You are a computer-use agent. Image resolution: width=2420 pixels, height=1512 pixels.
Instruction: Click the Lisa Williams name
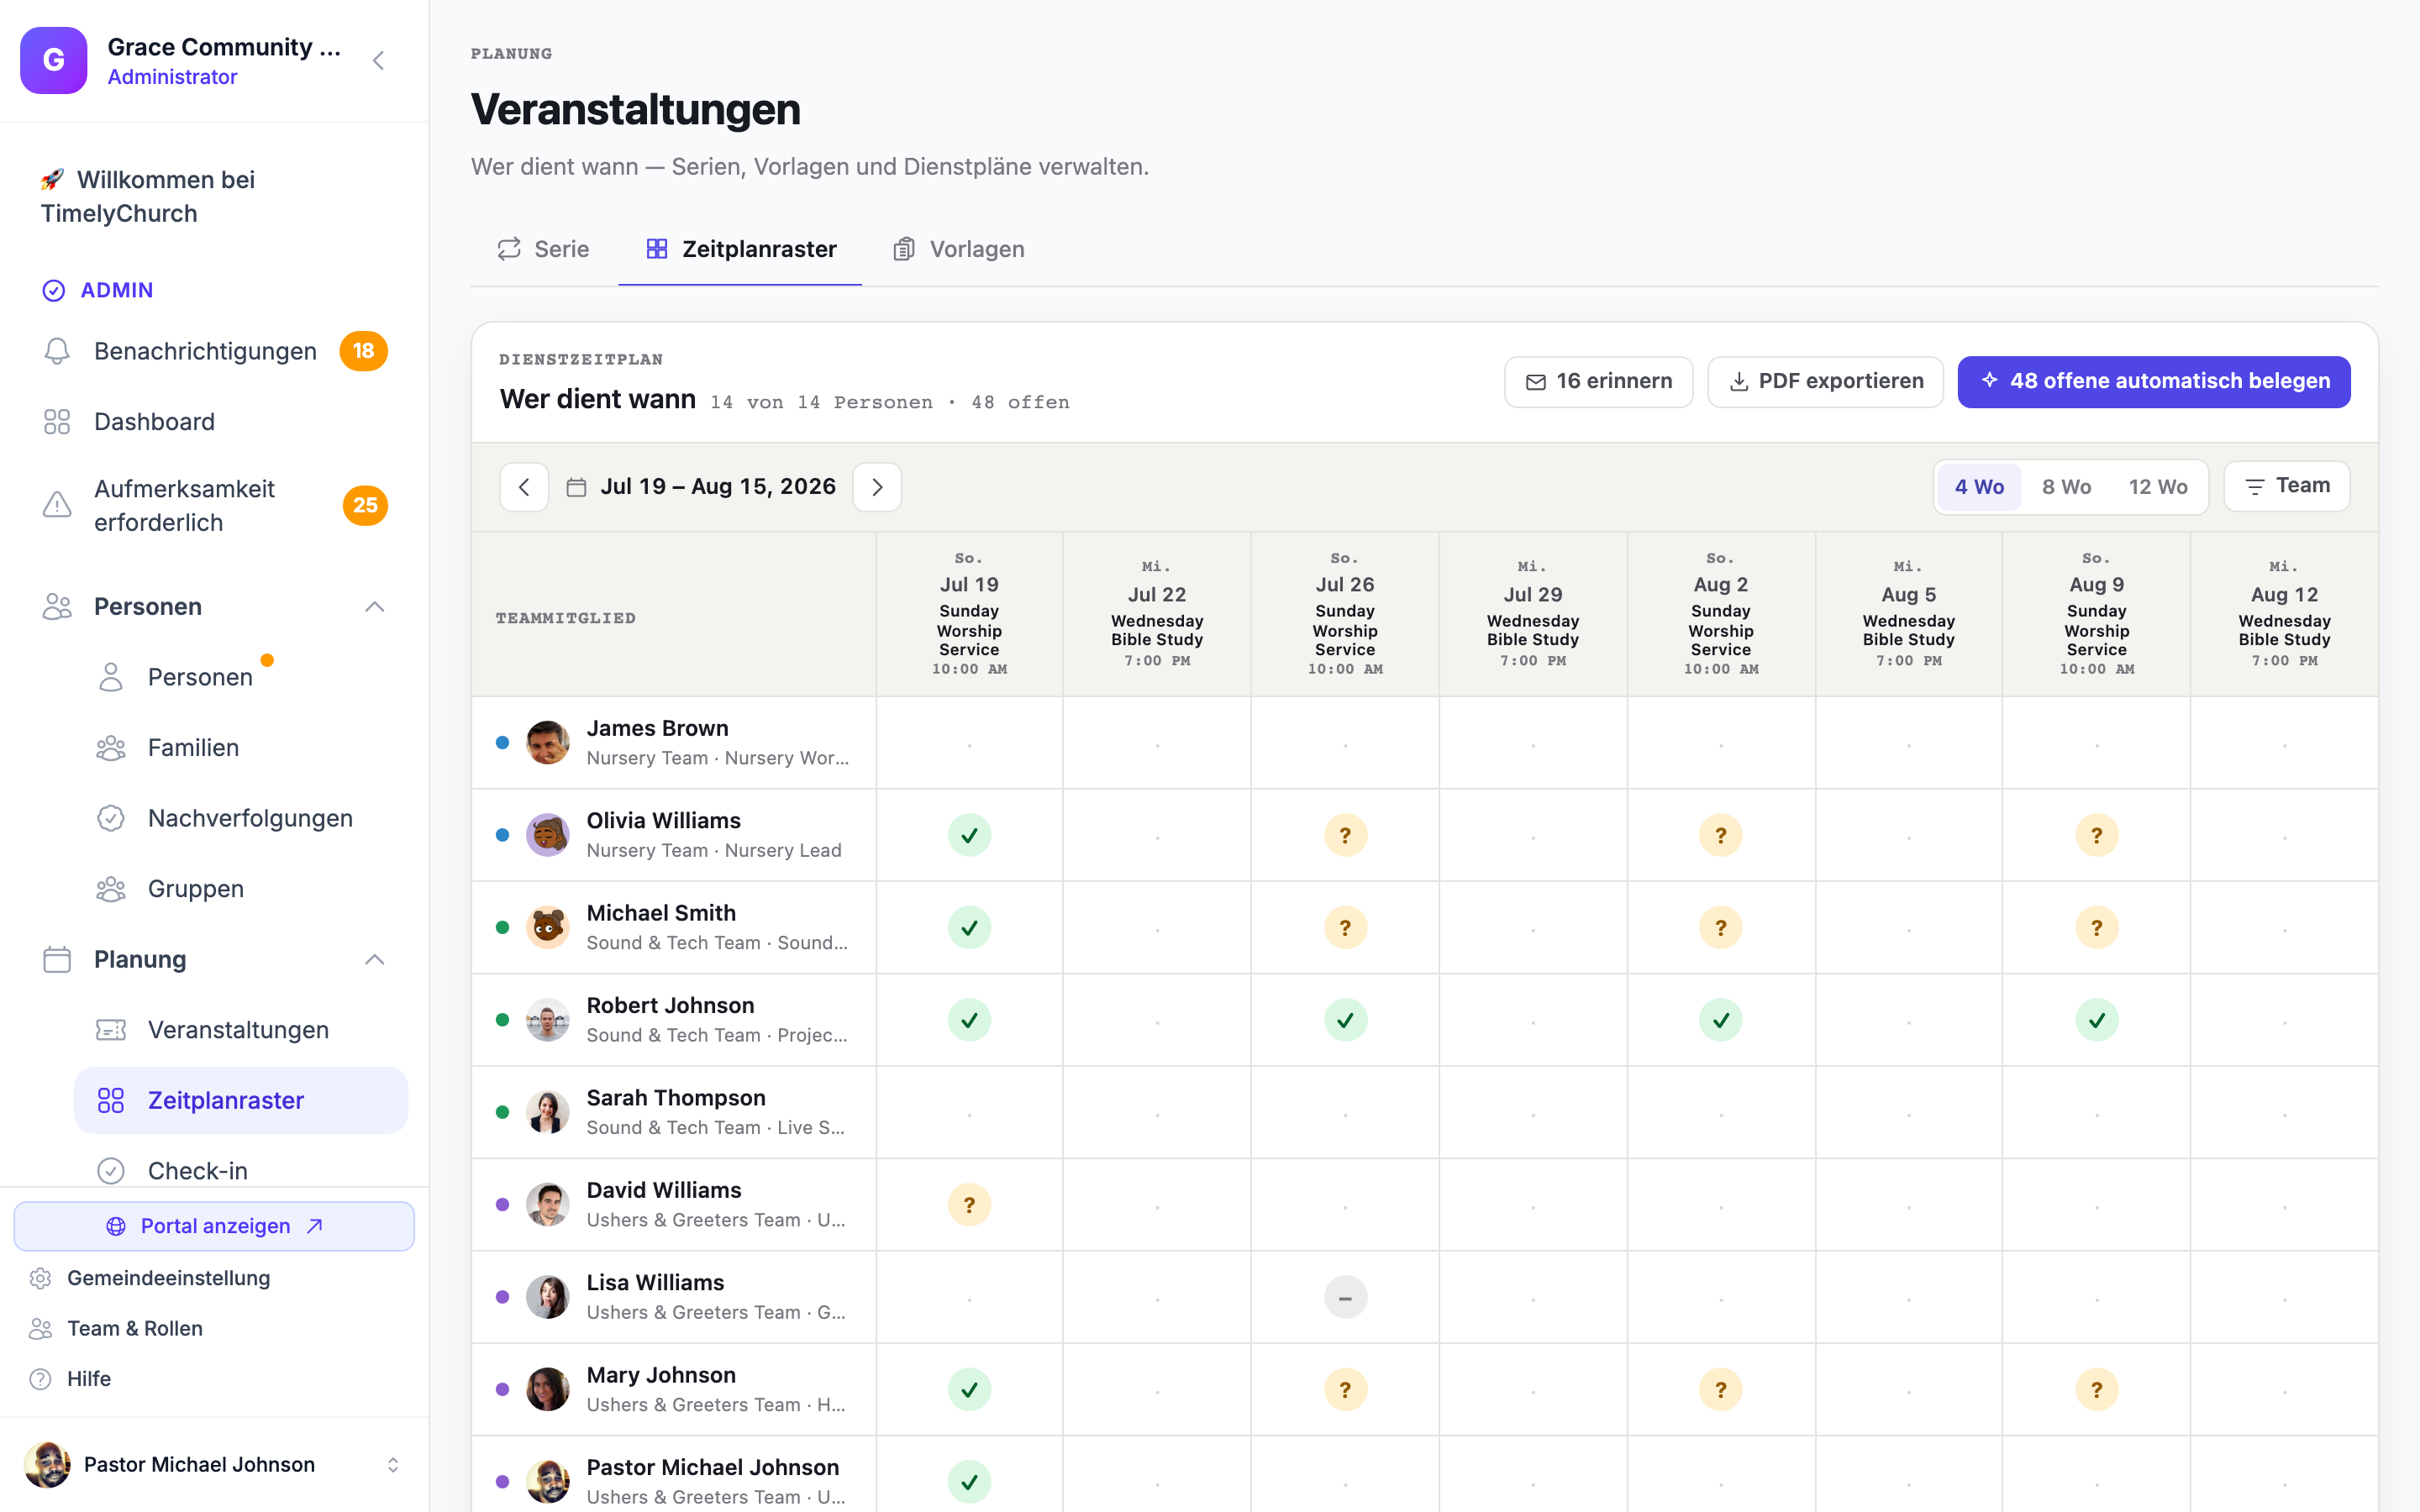[655, 1283]
